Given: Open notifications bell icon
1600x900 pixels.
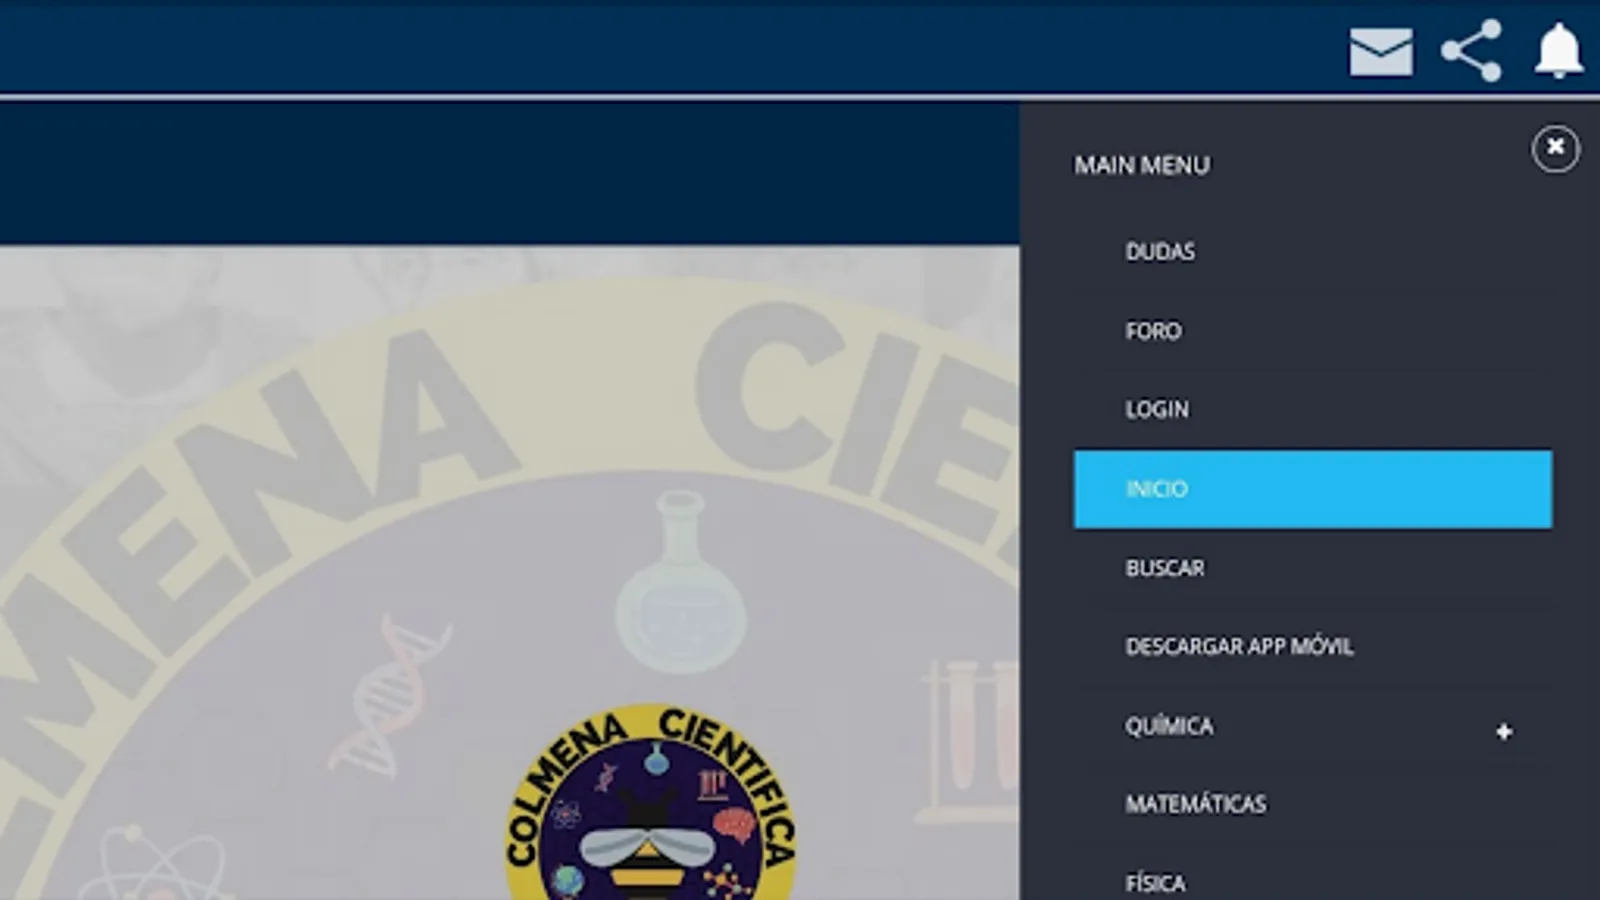Looking at the screenshot, I should point(1559,51).
